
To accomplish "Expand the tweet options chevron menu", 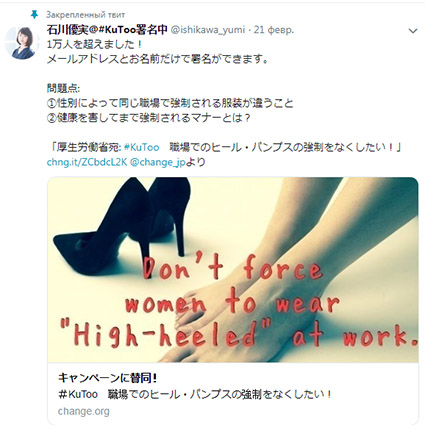I will tap(413, 31).
